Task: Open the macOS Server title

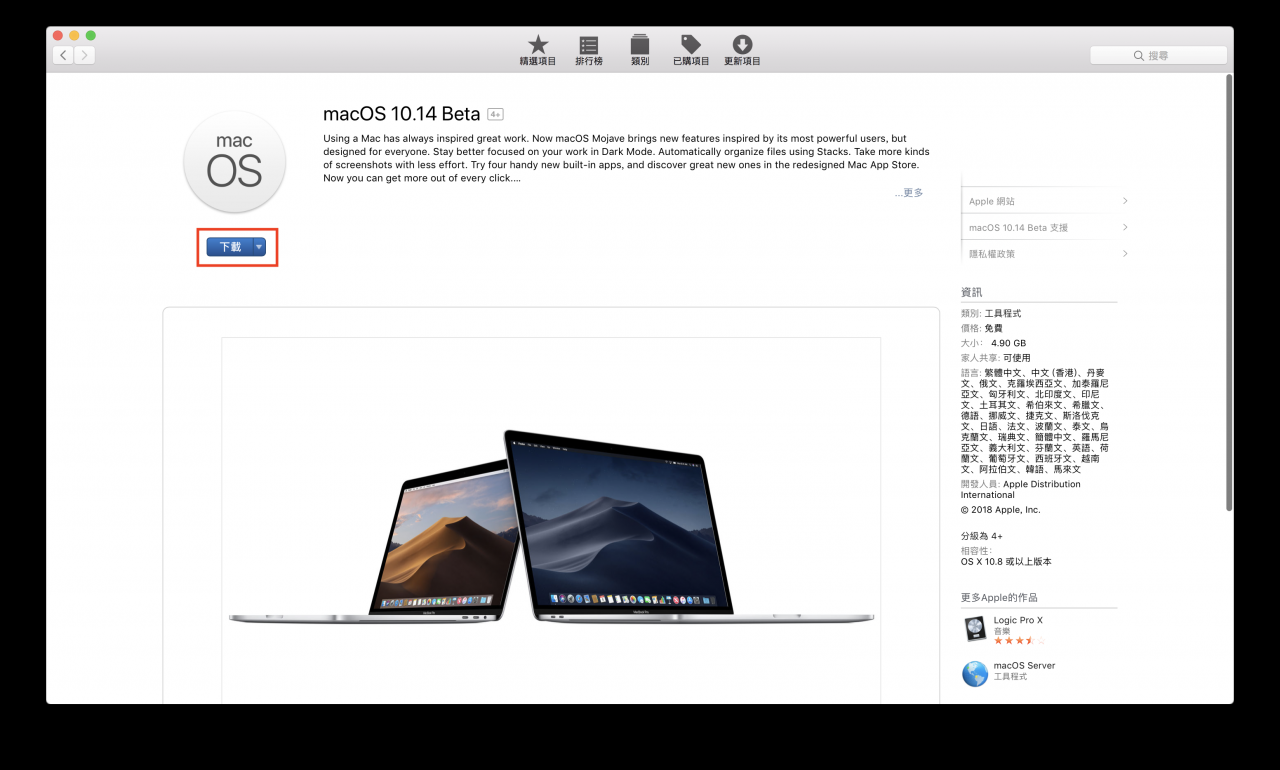Action: (1024, 665)
